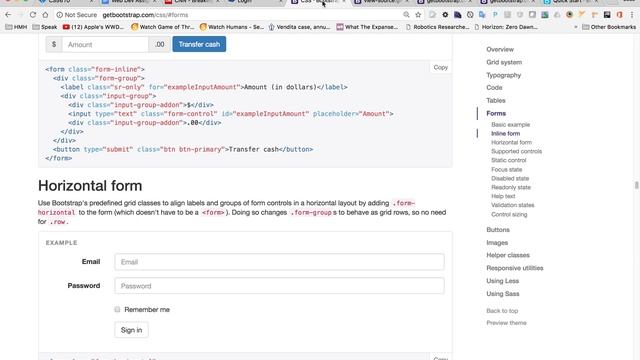Screen dimensions: 640x360
Task: Click the zoom magnifier icon in address bar
Action: coord(406,15)
